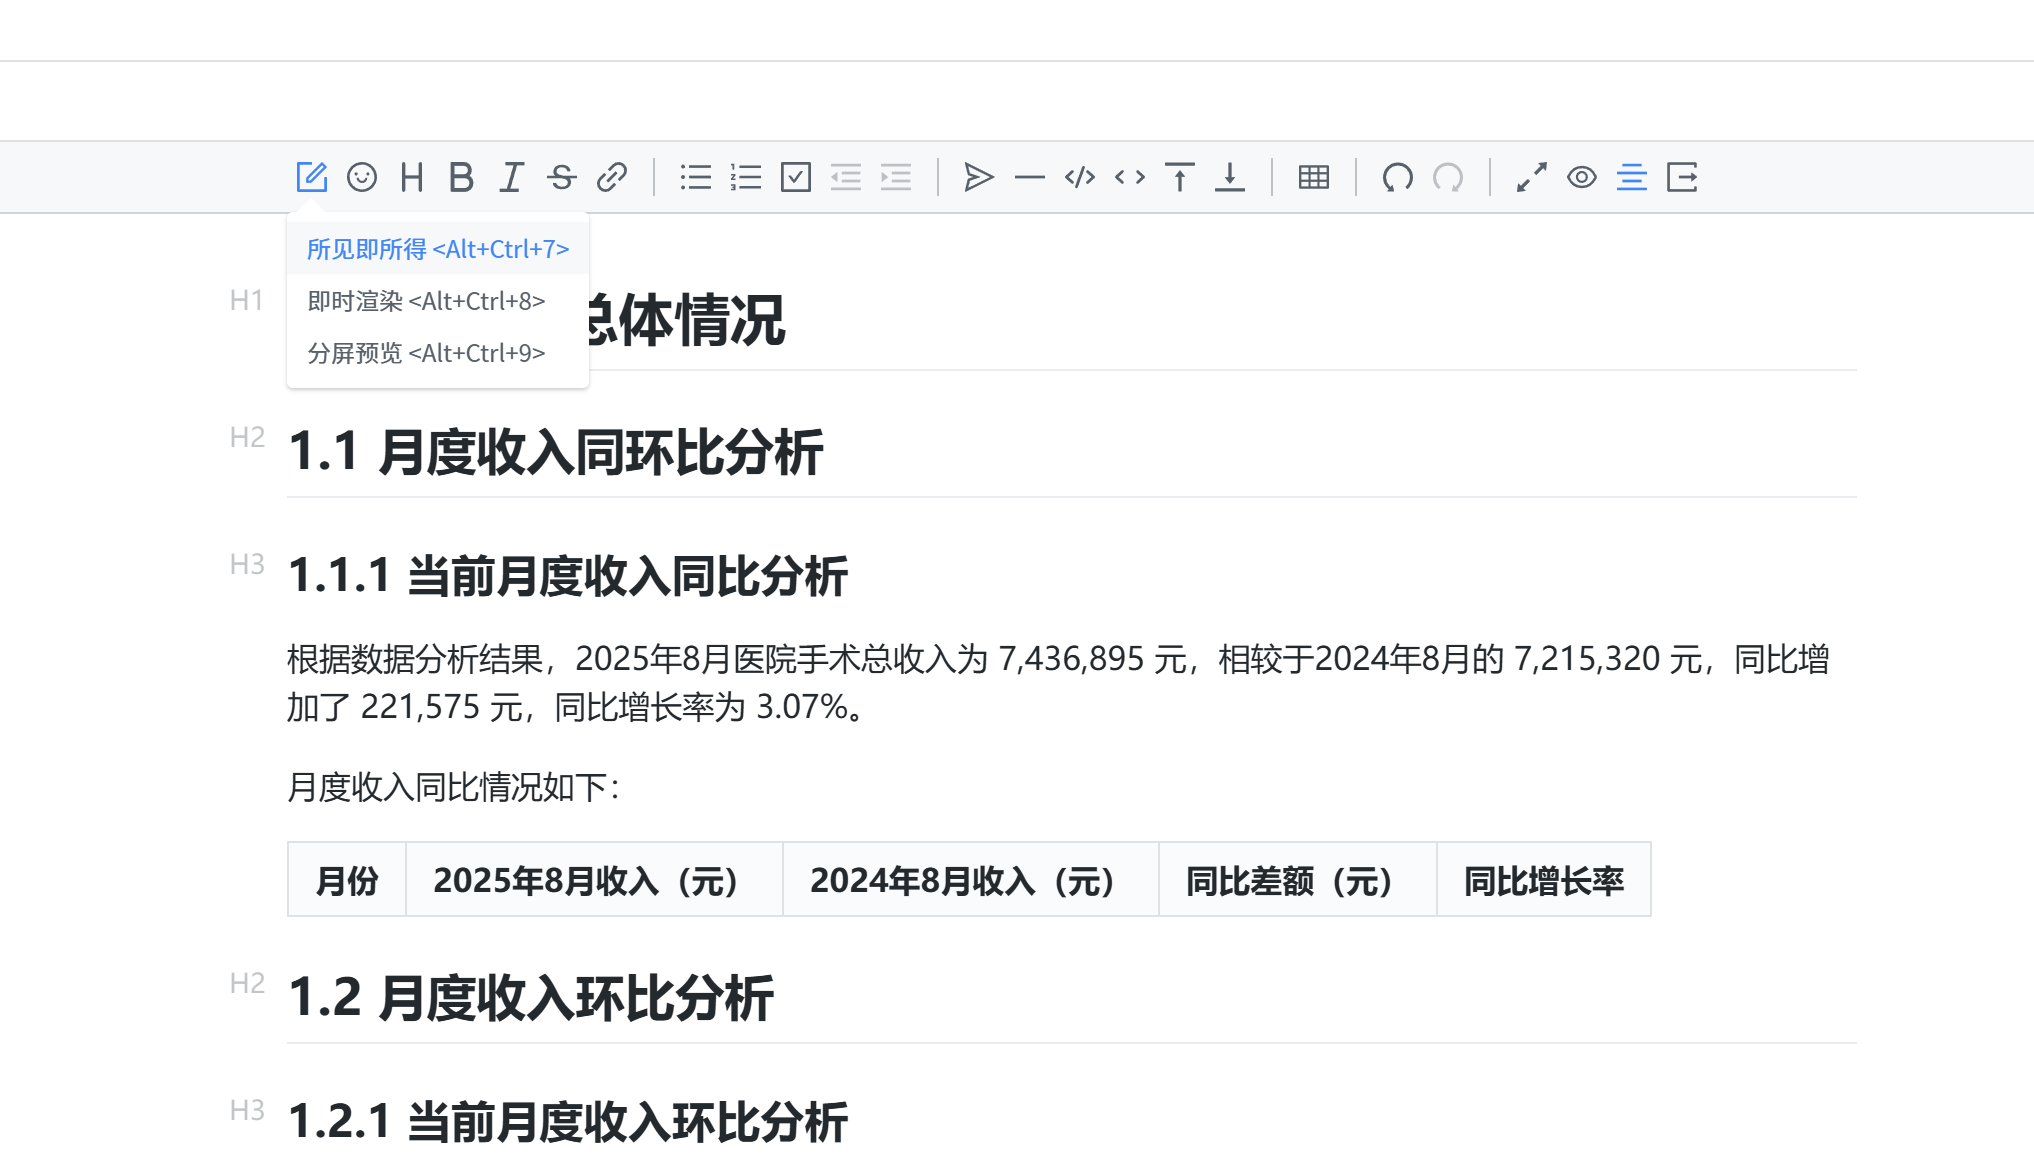Toggle the outline panel icon
The height and width of the screenshot is (1166, 2034).
click(x=1631, y=177)
